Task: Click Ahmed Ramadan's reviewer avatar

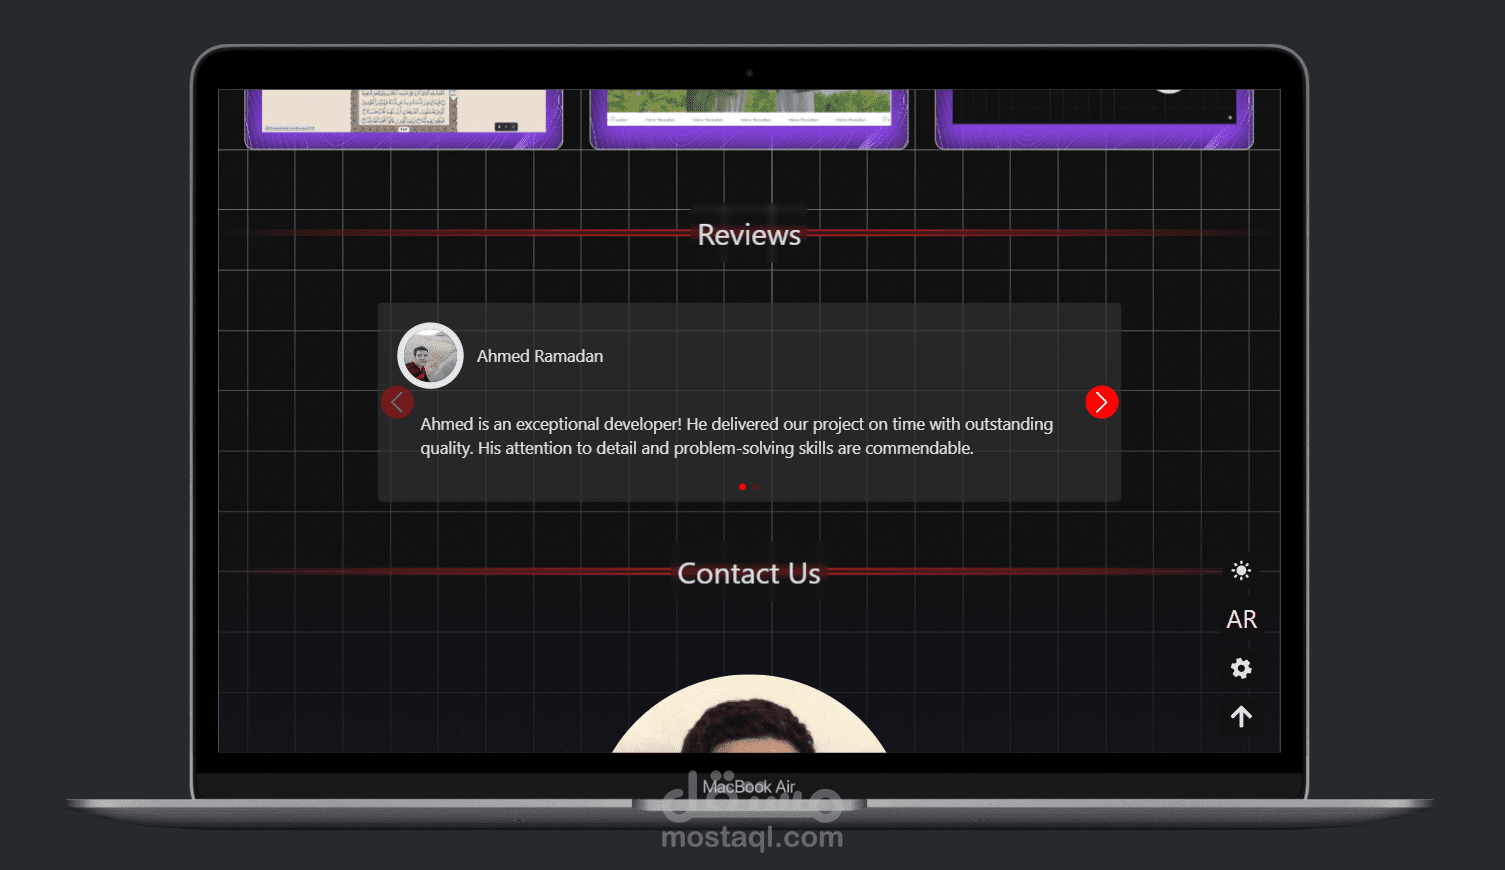Action: (x=430, y=355)
